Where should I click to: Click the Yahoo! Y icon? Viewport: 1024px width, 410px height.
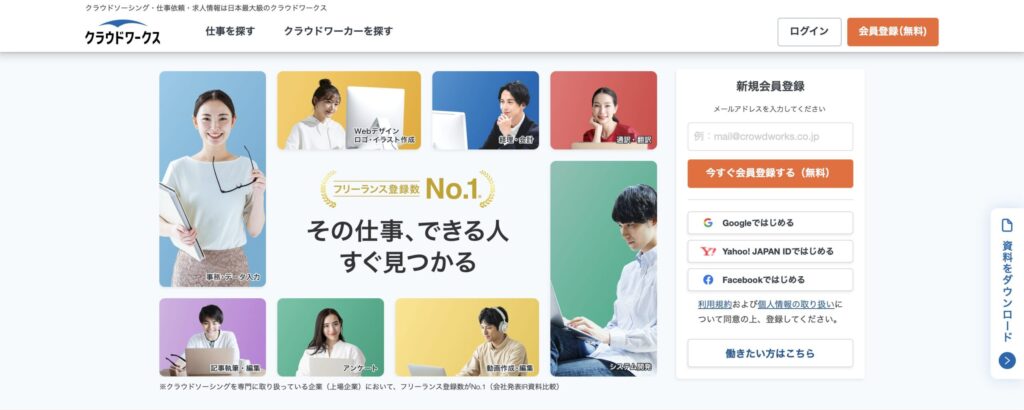[708, 251]
